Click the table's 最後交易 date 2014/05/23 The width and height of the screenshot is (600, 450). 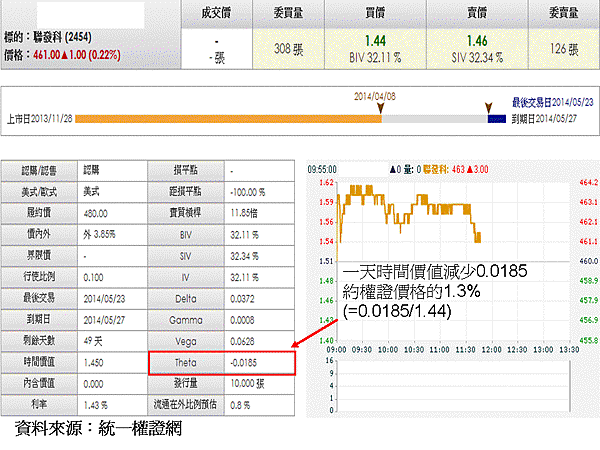tap(104, 299)
